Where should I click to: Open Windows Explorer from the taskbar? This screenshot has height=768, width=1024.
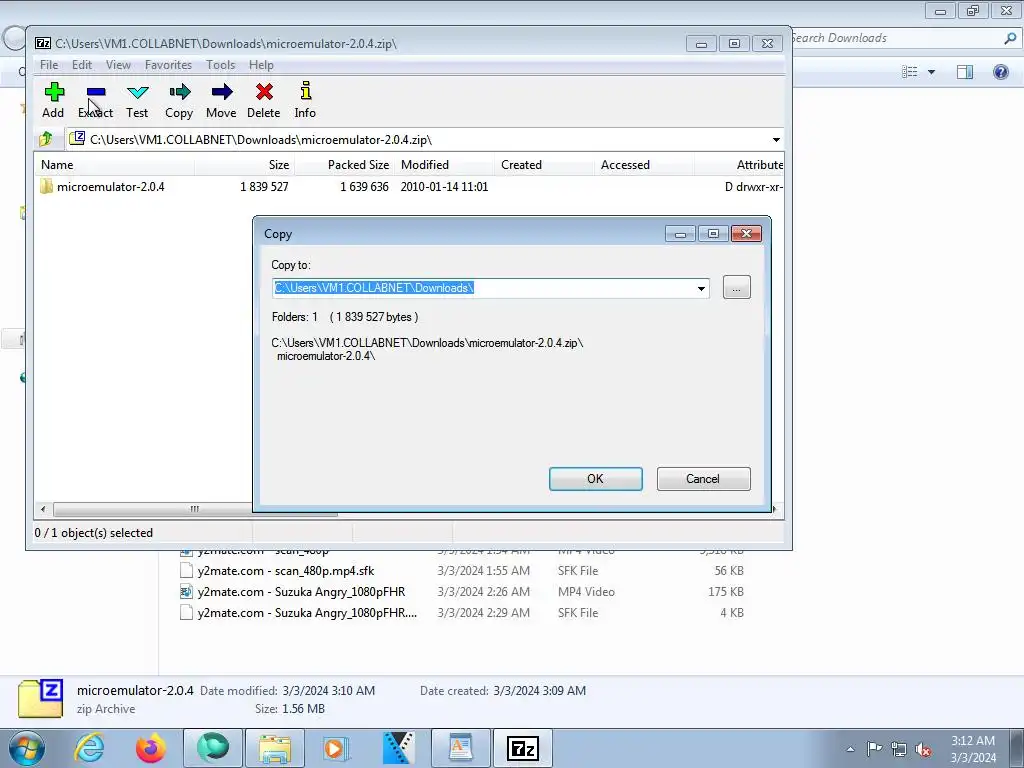tap(275, 748)
